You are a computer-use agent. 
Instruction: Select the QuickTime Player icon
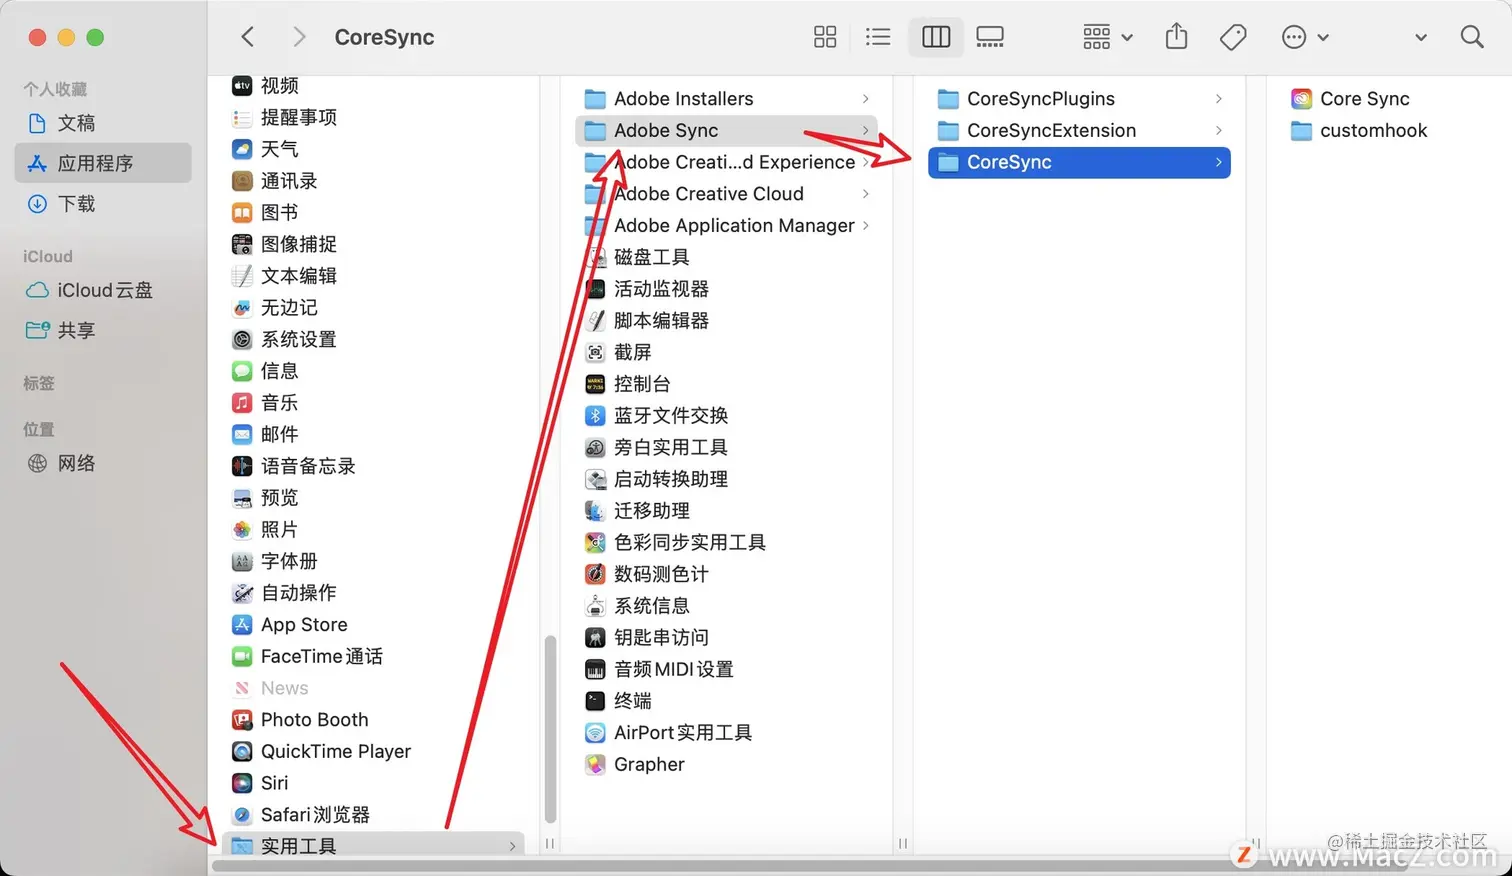pos(242,751)
